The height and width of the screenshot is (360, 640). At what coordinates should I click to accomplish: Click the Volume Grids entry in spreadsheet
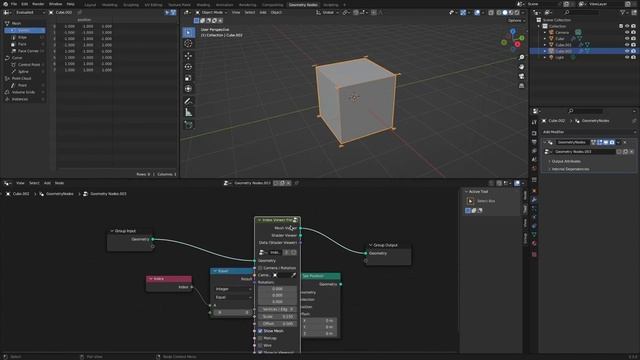[x=23, y=92]
